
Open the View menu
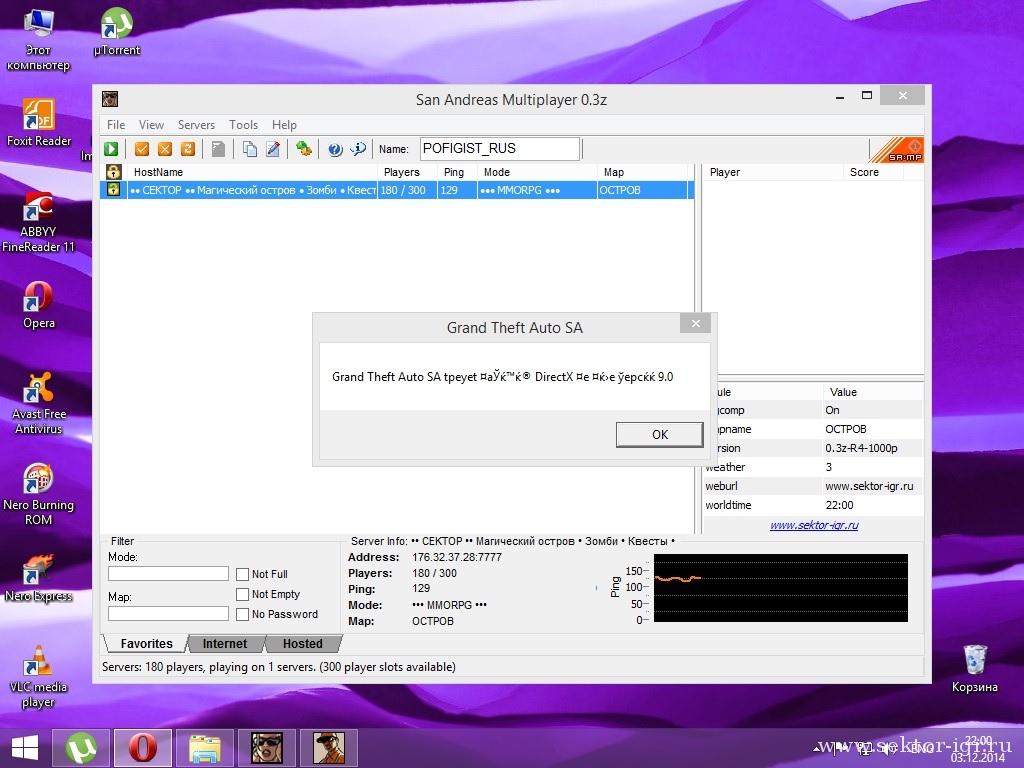click(x=151, y=125)
